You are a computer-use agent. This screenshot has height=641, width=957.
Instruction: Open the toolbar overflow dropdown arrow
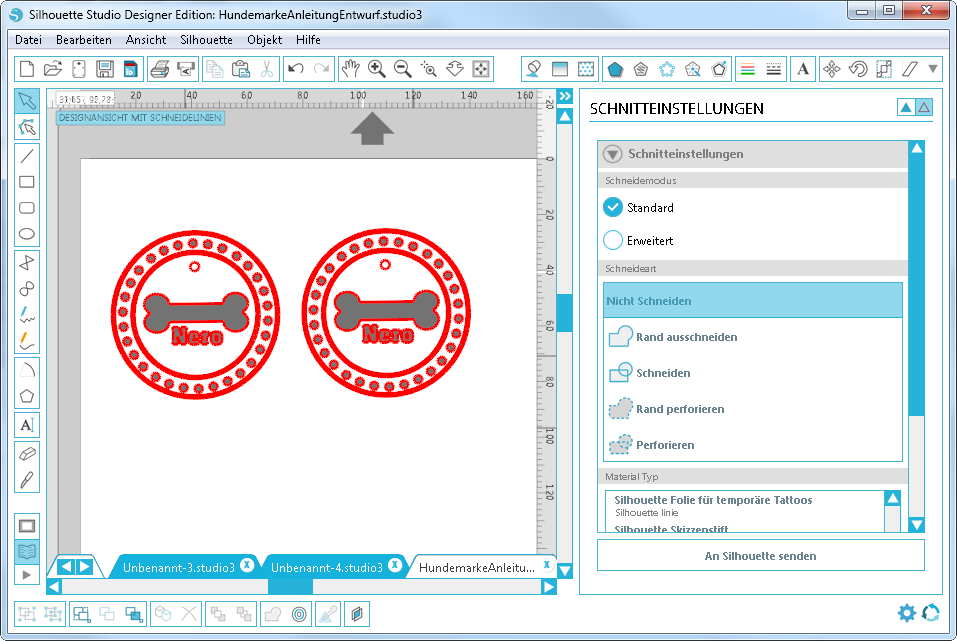tap(934, 69)
